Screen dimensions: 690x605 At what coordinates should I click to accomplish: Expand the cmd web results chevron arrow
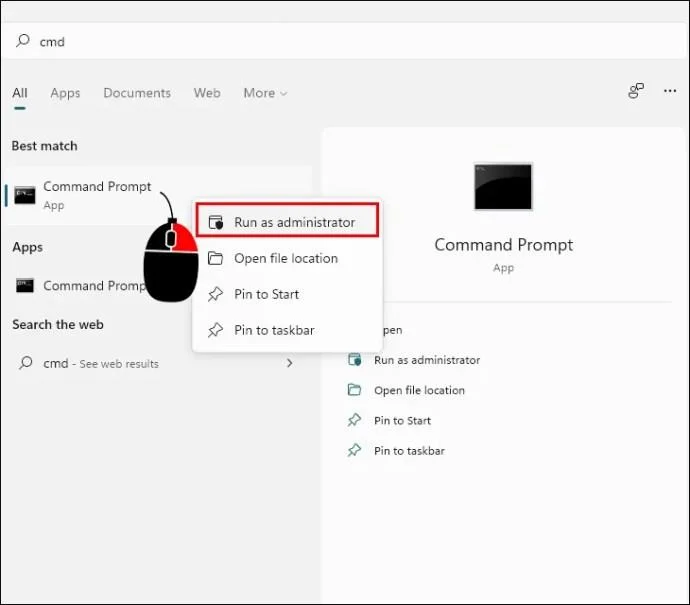[x=290, y=363]
